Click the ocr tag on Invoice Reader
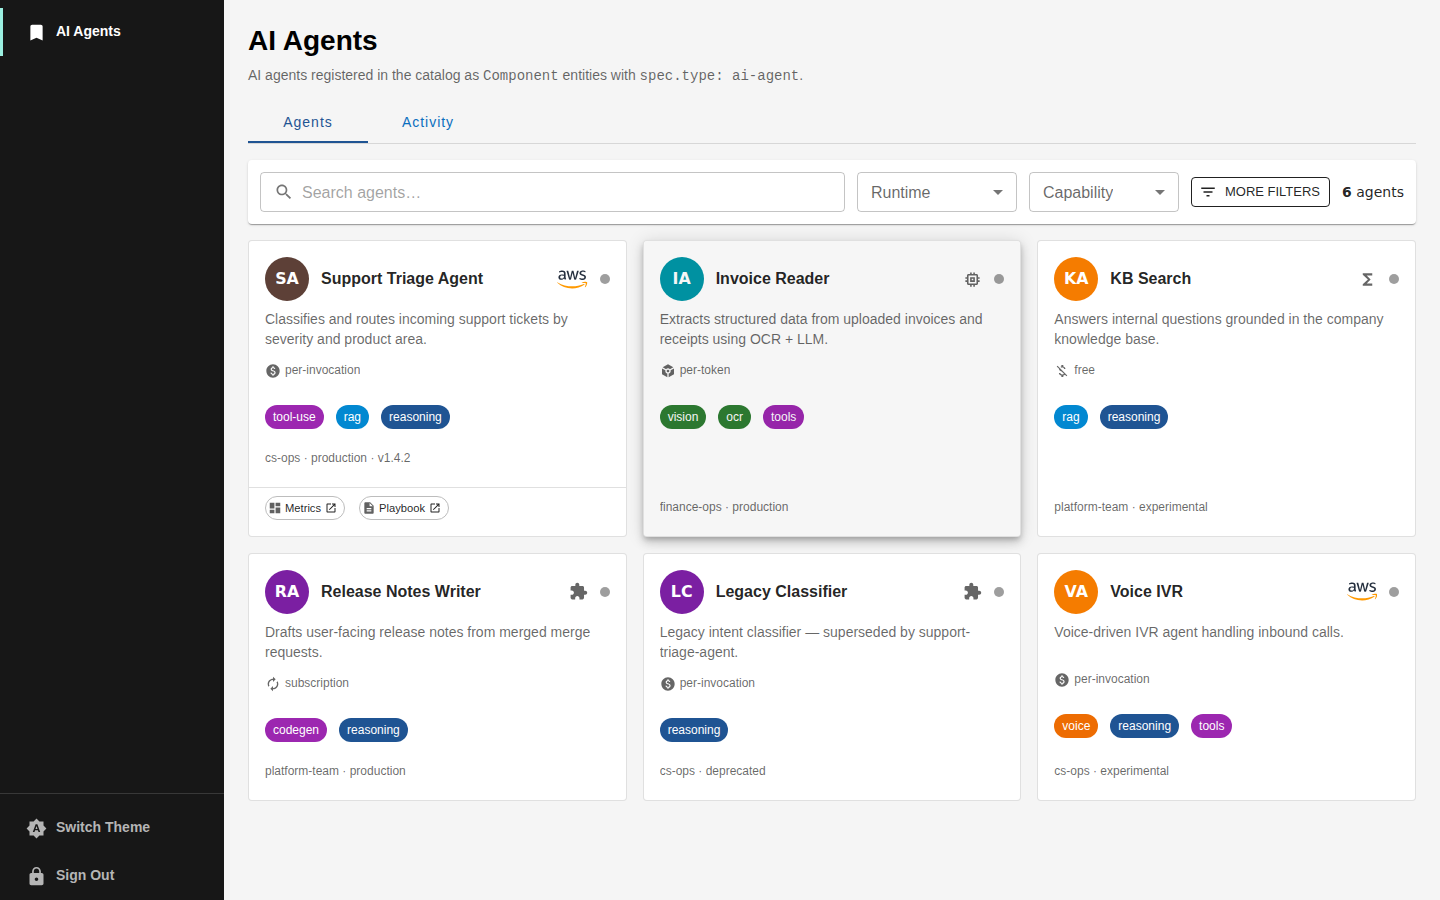The width and height of the screenshot is (1440, 900). pos(734,417)
